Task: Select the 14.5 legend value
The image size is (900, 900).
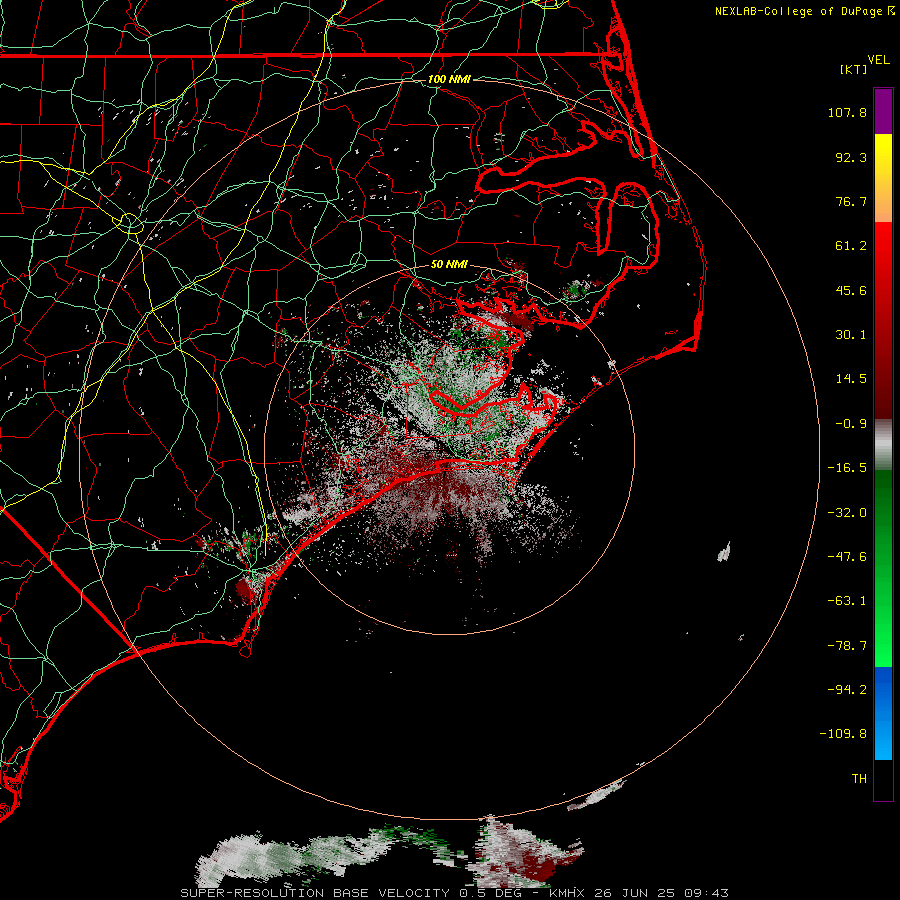Action: pos(851,379)
